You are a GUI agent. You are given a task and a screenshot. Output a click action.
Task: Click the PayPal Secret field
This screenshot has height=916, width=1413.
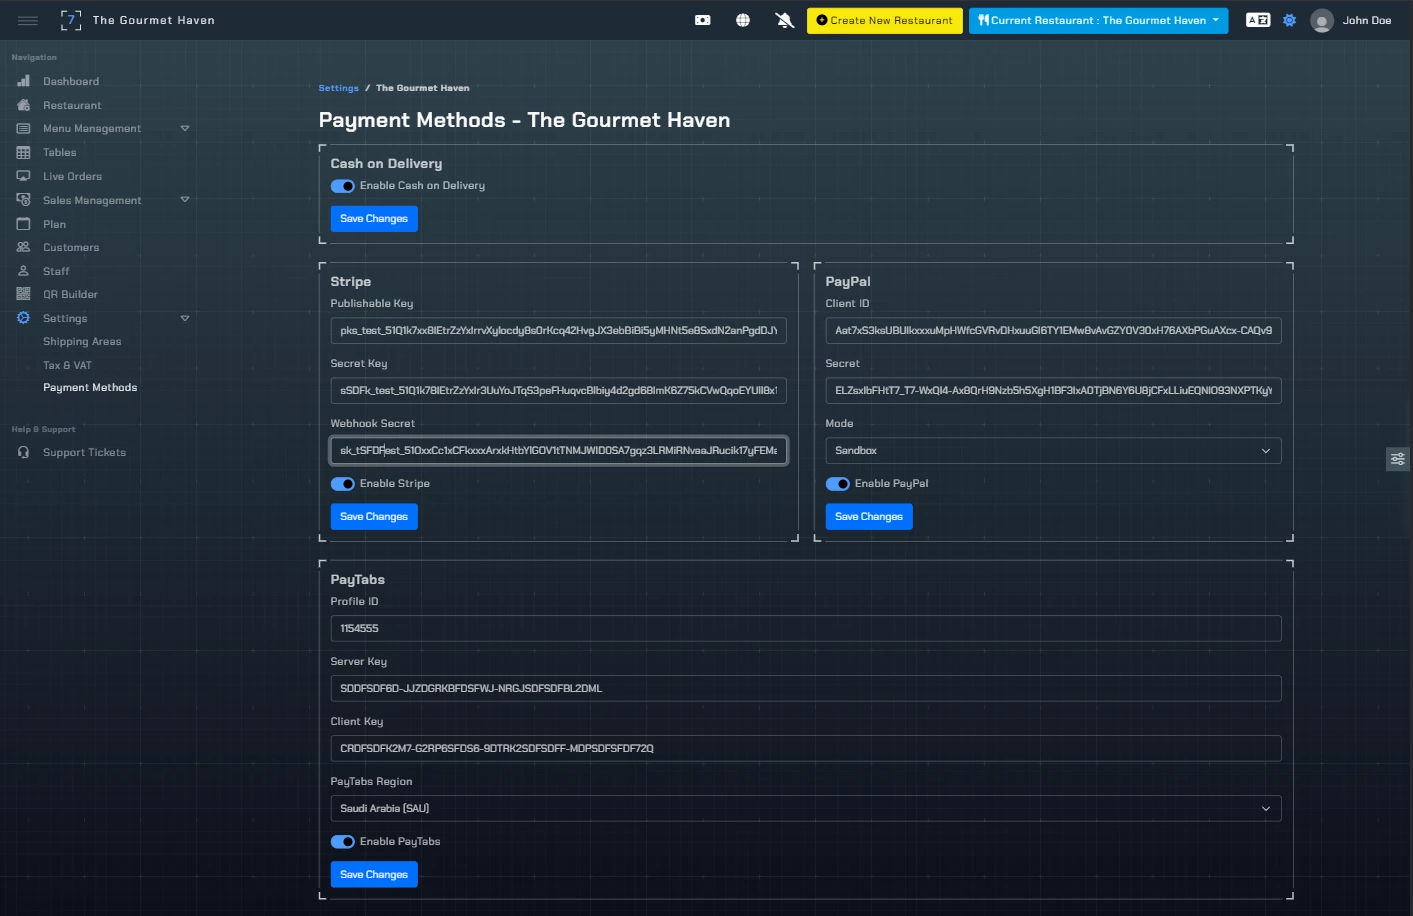point(1053,391)
